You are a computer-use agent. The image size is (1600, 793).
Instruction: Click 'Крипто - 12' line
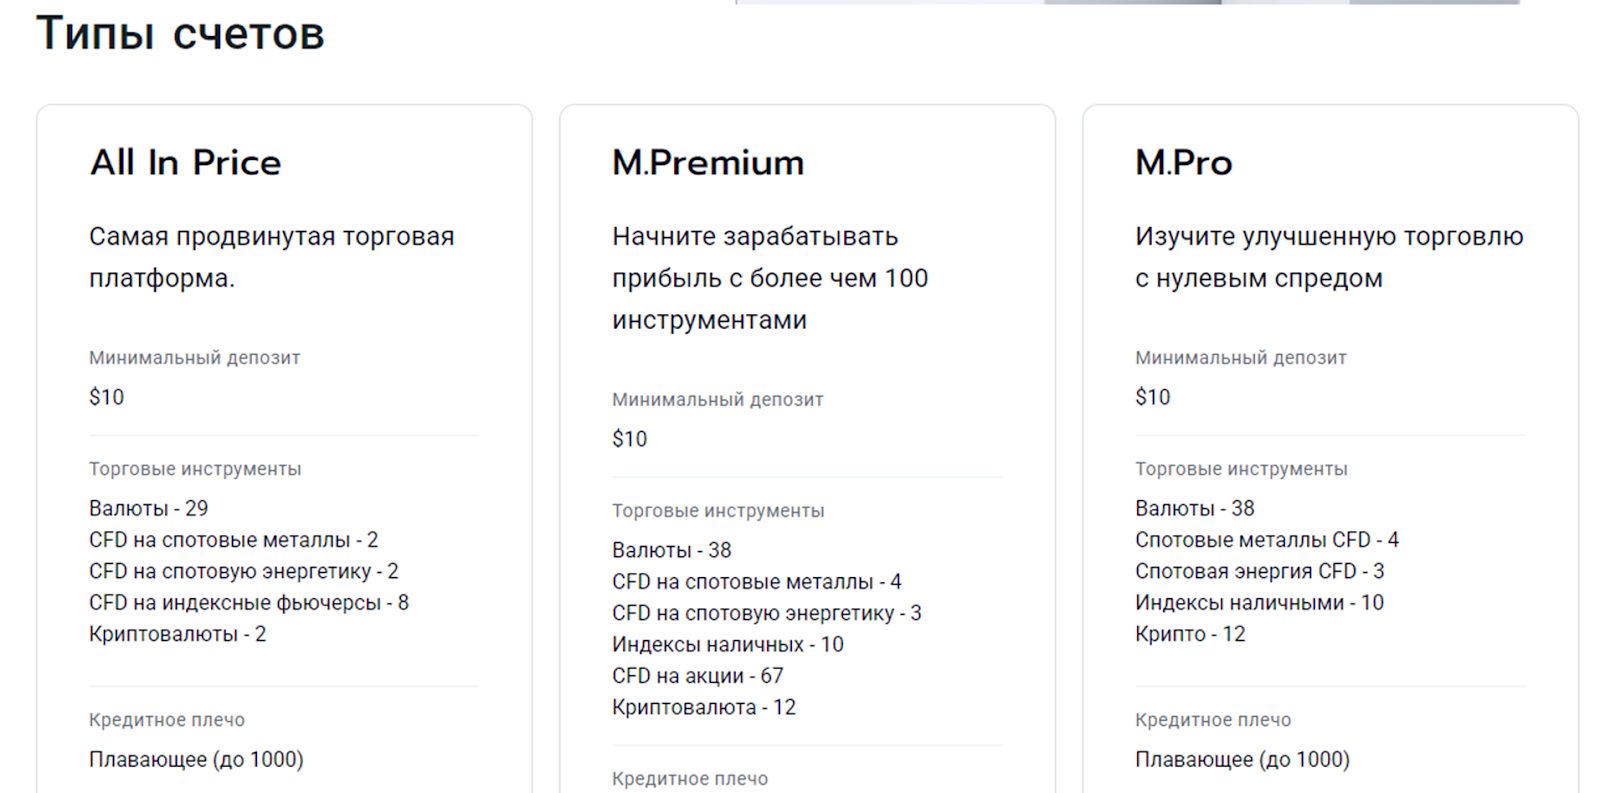point(1191,634)
